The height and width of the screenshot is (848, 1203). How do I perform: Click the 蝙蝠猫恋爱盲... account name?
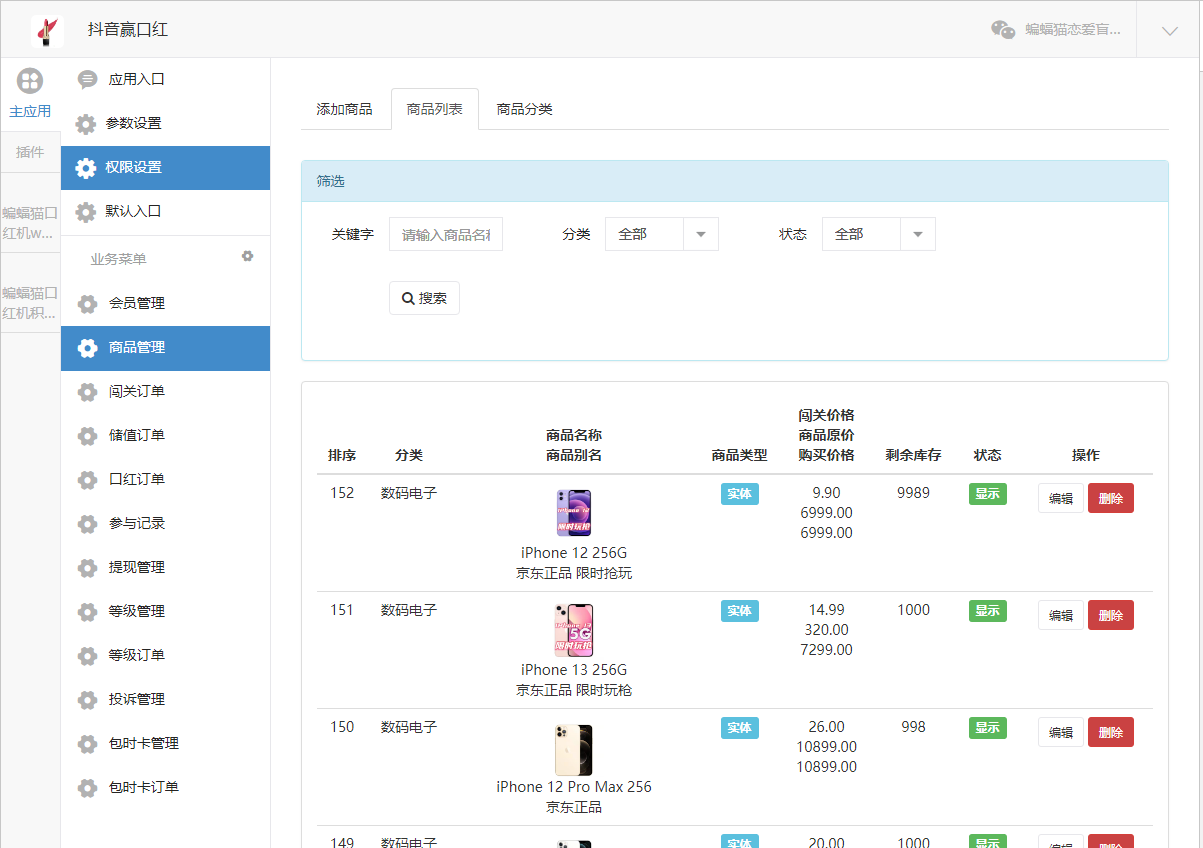tap(1073, 30)
